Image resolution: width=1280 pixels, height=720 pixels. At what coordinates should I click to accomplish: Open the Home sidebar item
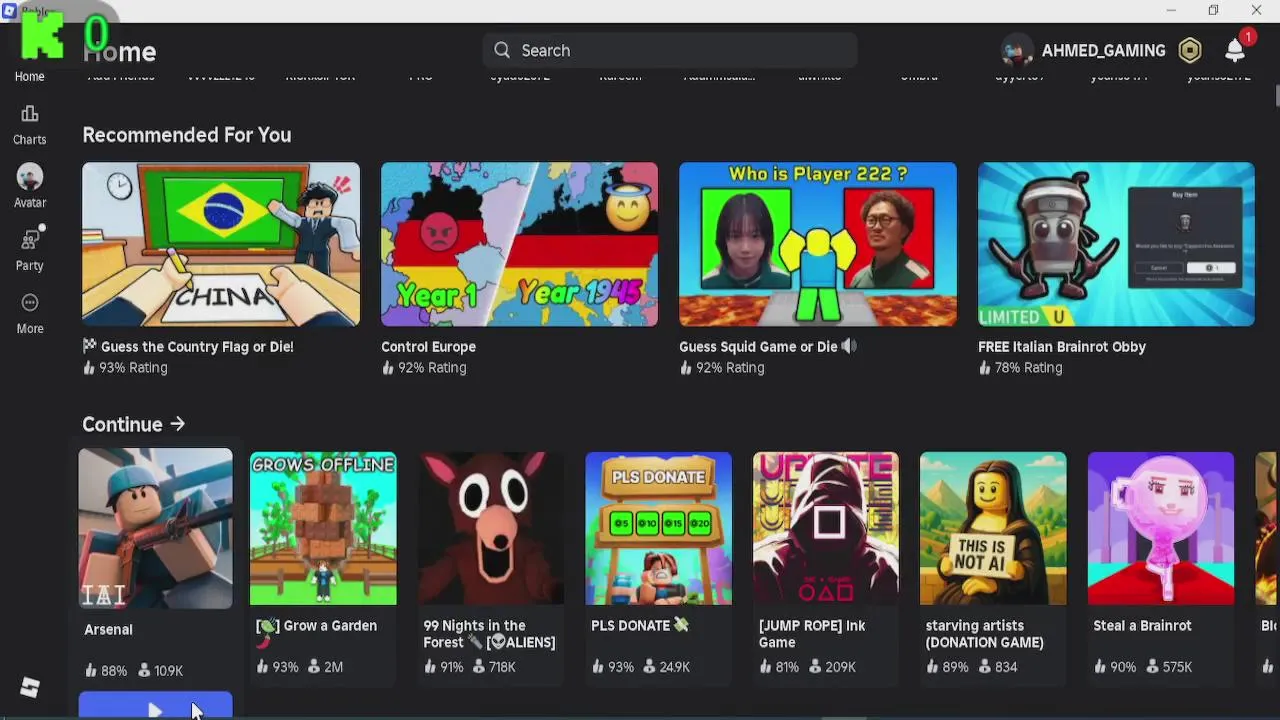29,76
